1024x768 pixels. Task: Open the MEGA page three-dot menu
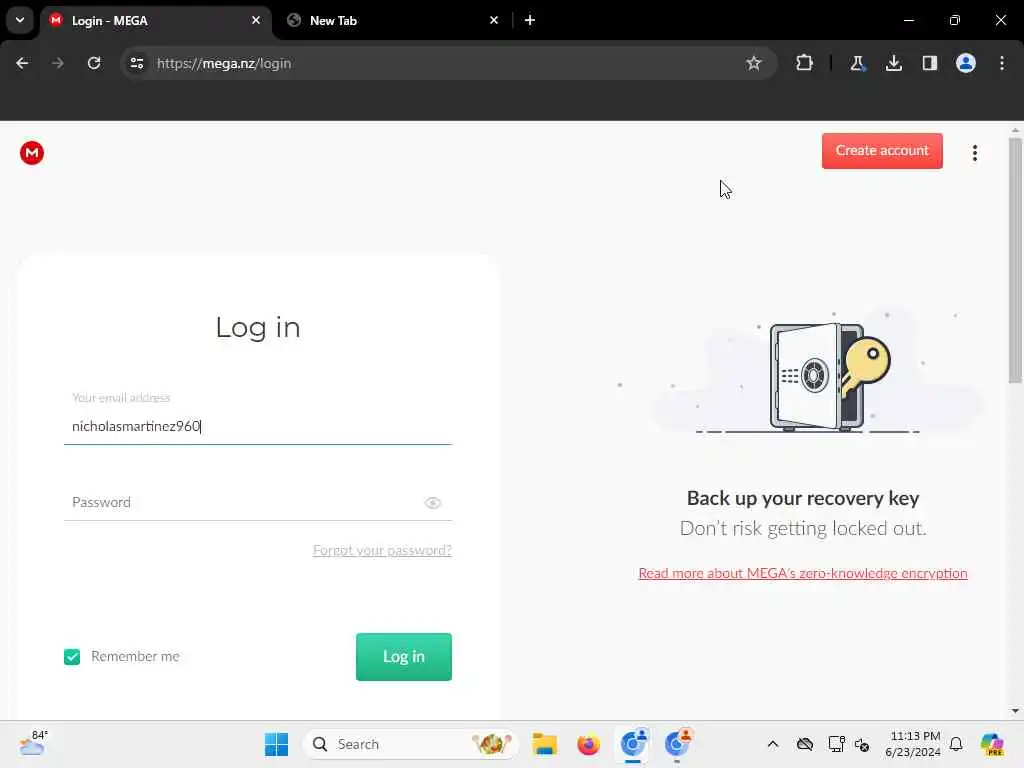(974, 153)
